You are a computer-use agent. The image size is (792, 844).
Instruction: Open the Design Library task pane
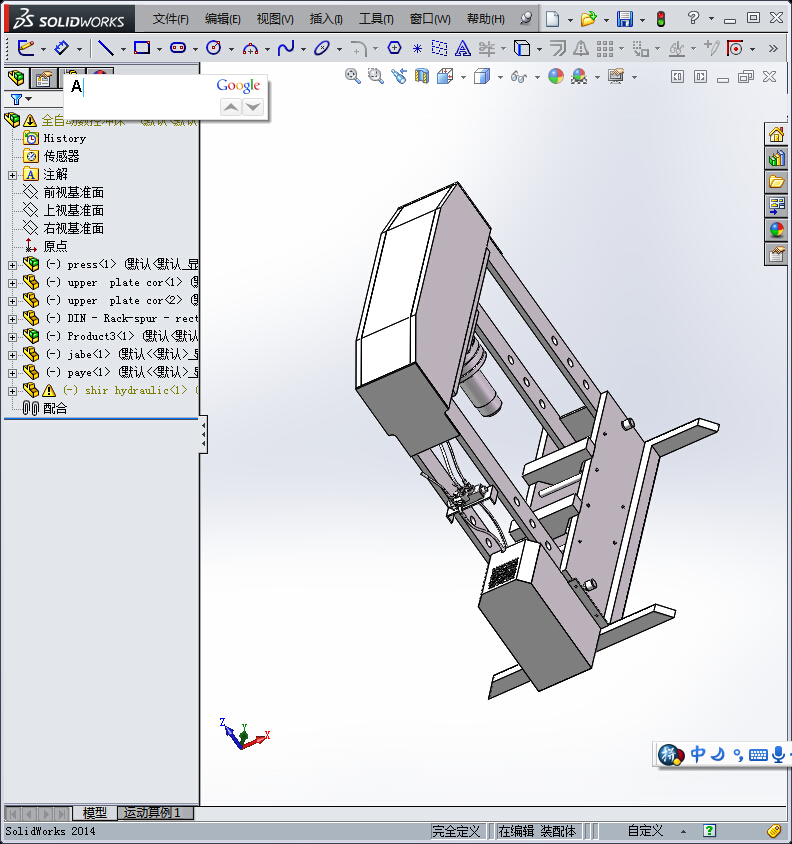776,158
